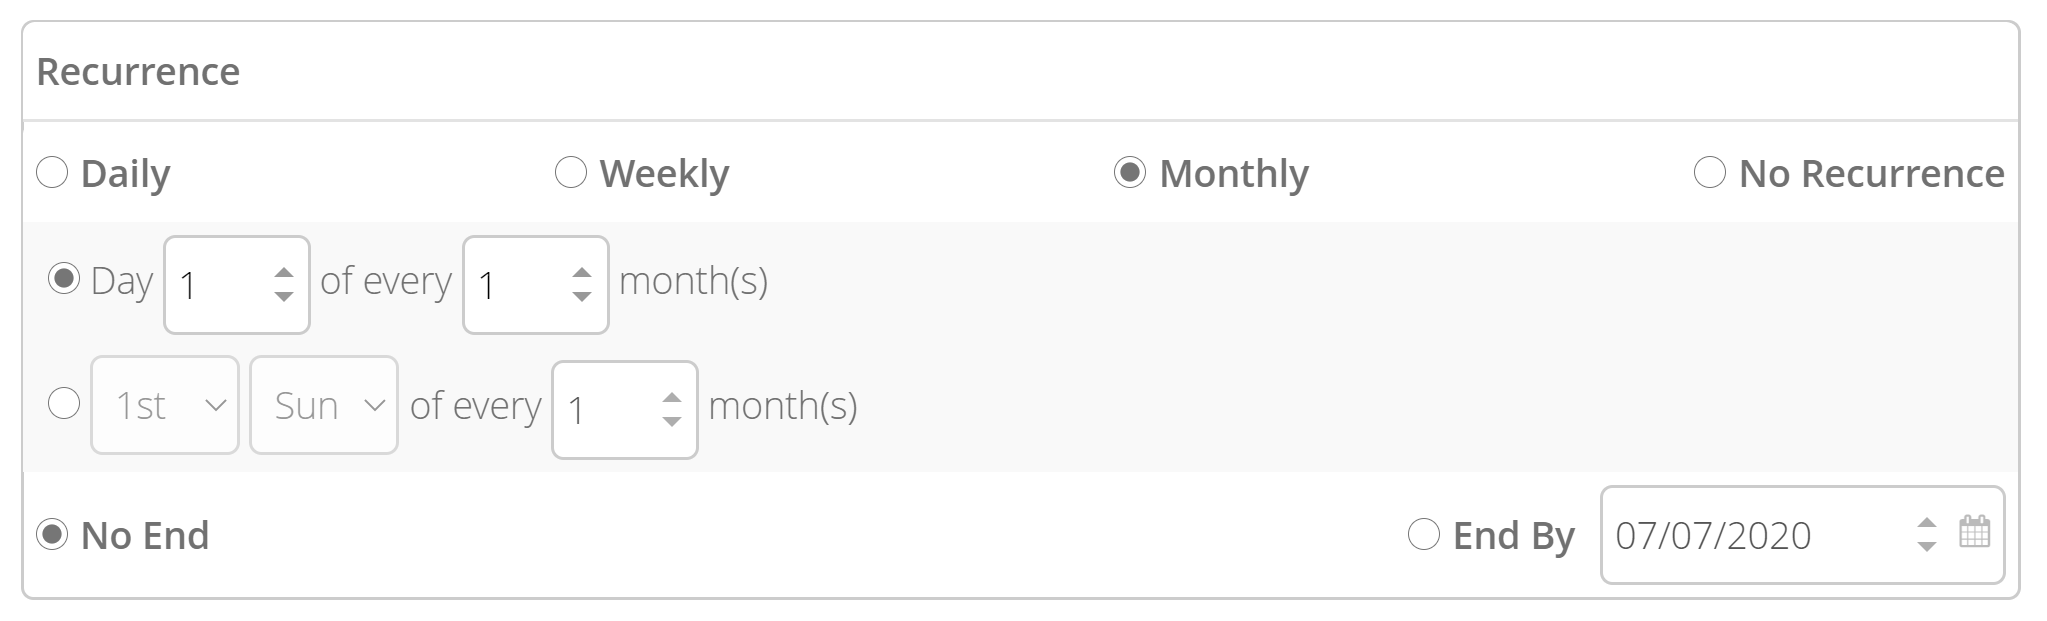Select the Monthly recurrence radio

(x=1130, y=173)
